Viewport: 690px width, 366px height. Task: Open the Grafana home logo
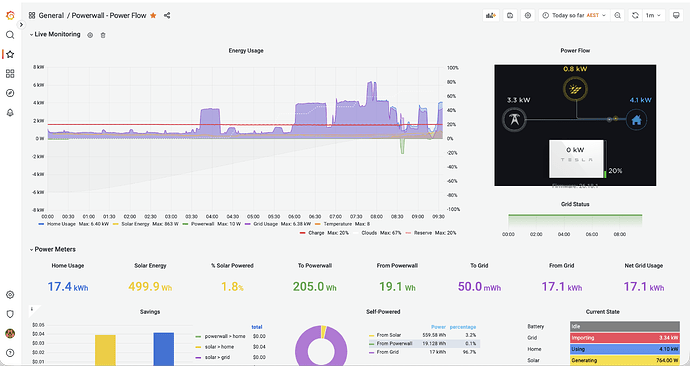pos(10,15)
